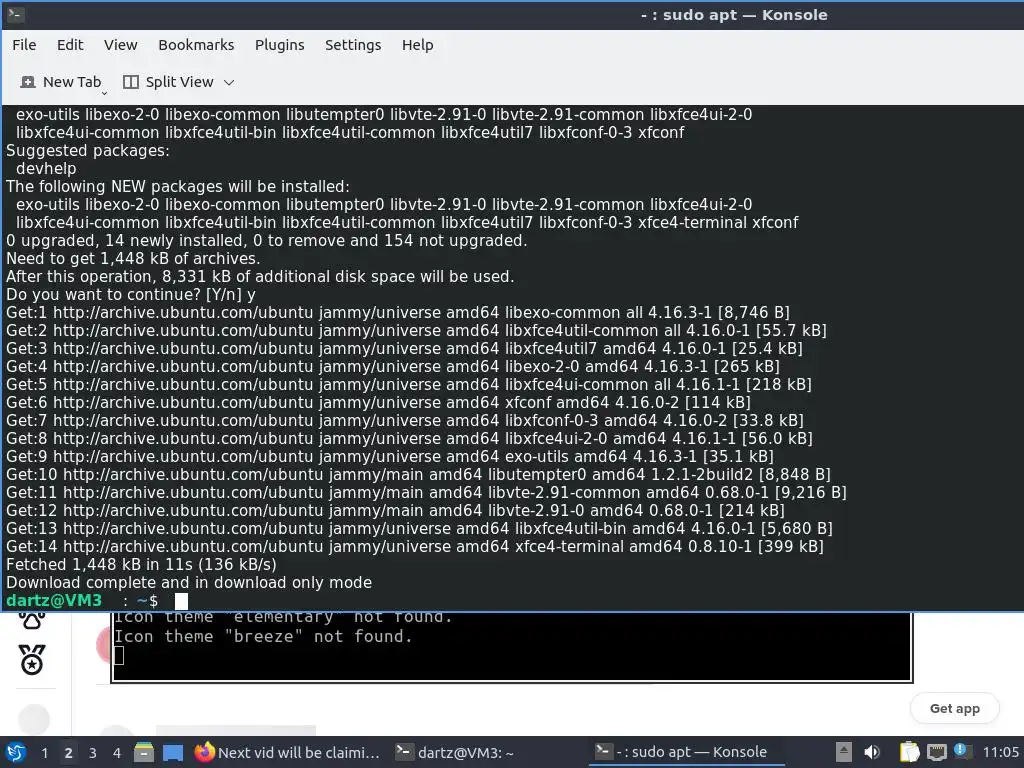Switch to virtual desktop 1
The height and width of the screenshot is (768, 1024).
click(x=44, y=753)
